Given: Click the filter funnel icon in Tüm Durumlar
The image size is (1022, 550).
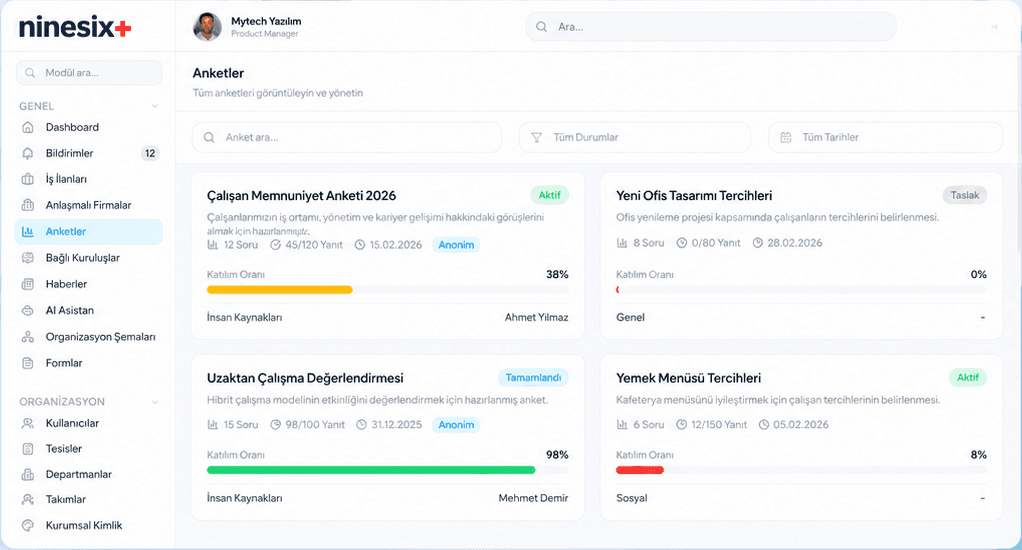Looking at the screenshot, I should coord(536,138).
